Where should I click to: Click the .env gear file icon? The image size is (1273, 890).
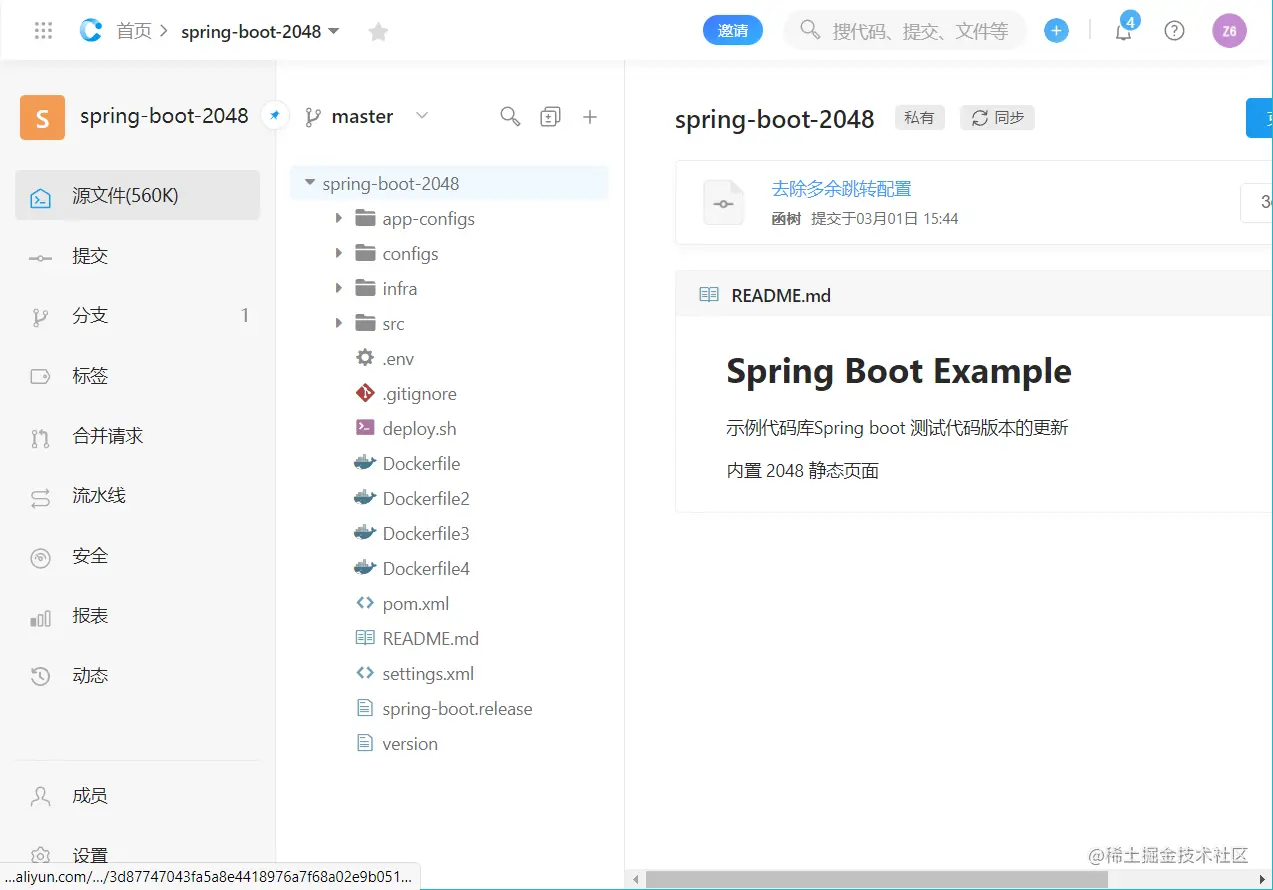[x=365, y=358]
